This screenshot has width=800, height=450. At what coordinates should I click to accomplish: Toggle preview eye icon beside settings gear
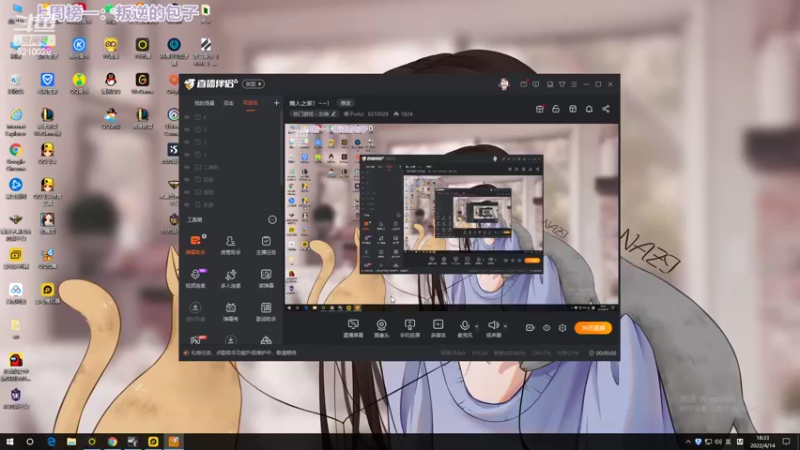coord(546,328)
